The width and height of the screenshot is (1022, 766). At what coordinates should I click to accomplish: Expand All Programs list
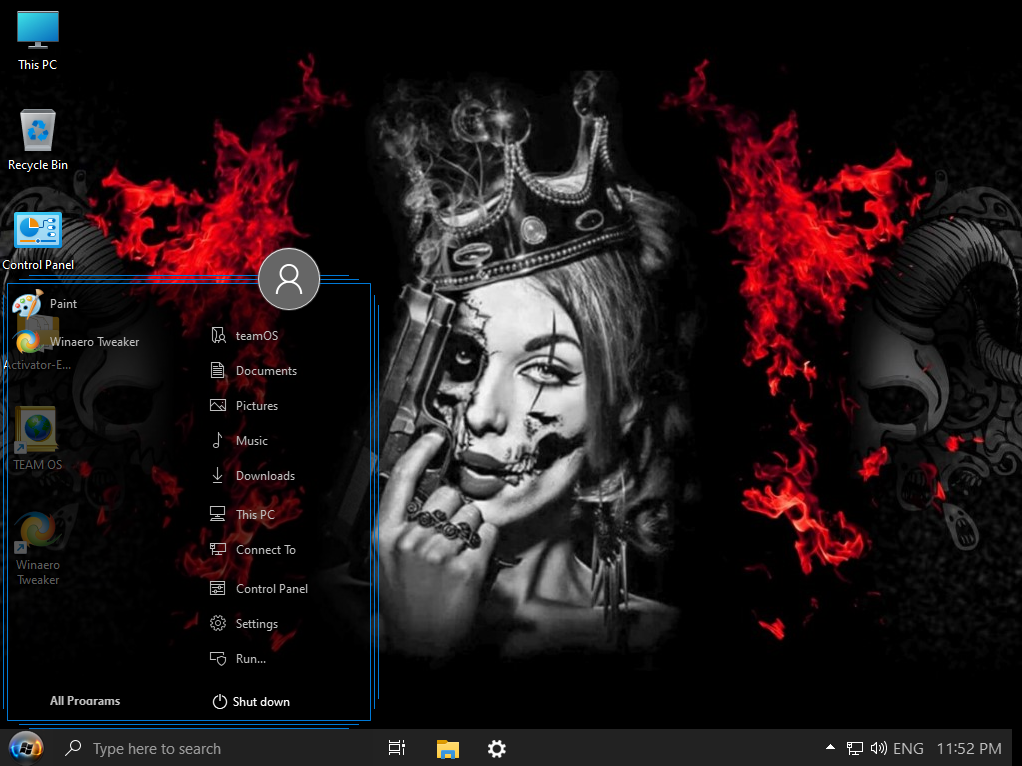[x=85, y=701]
